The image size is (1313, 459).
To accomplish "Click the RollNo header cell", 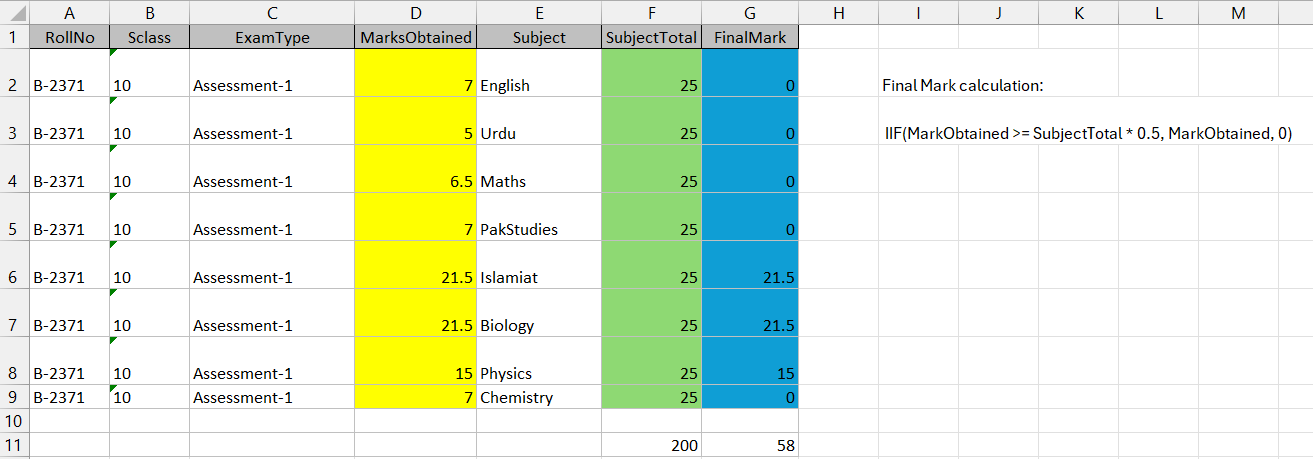I will pyautogui.click(x=69, y=38).
